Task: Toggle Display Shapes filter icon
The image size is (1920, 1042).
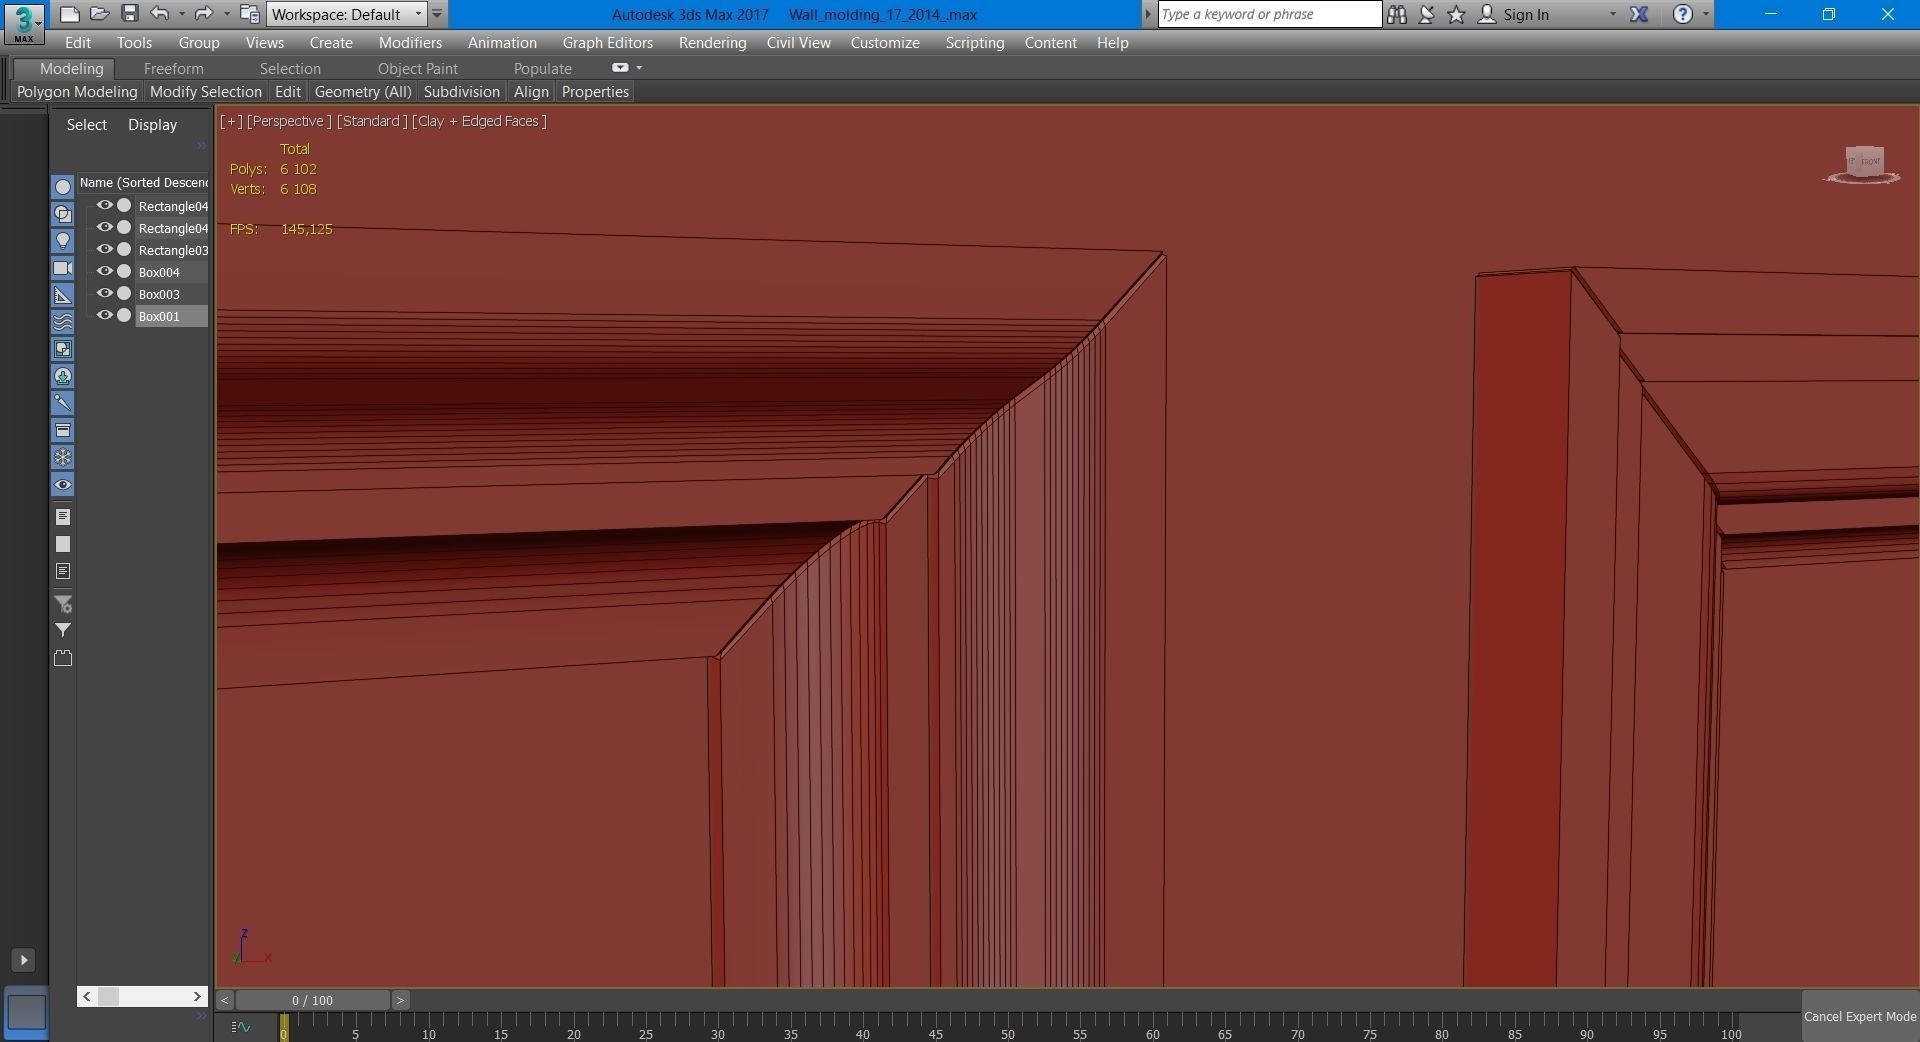Action: pos(63,214)
